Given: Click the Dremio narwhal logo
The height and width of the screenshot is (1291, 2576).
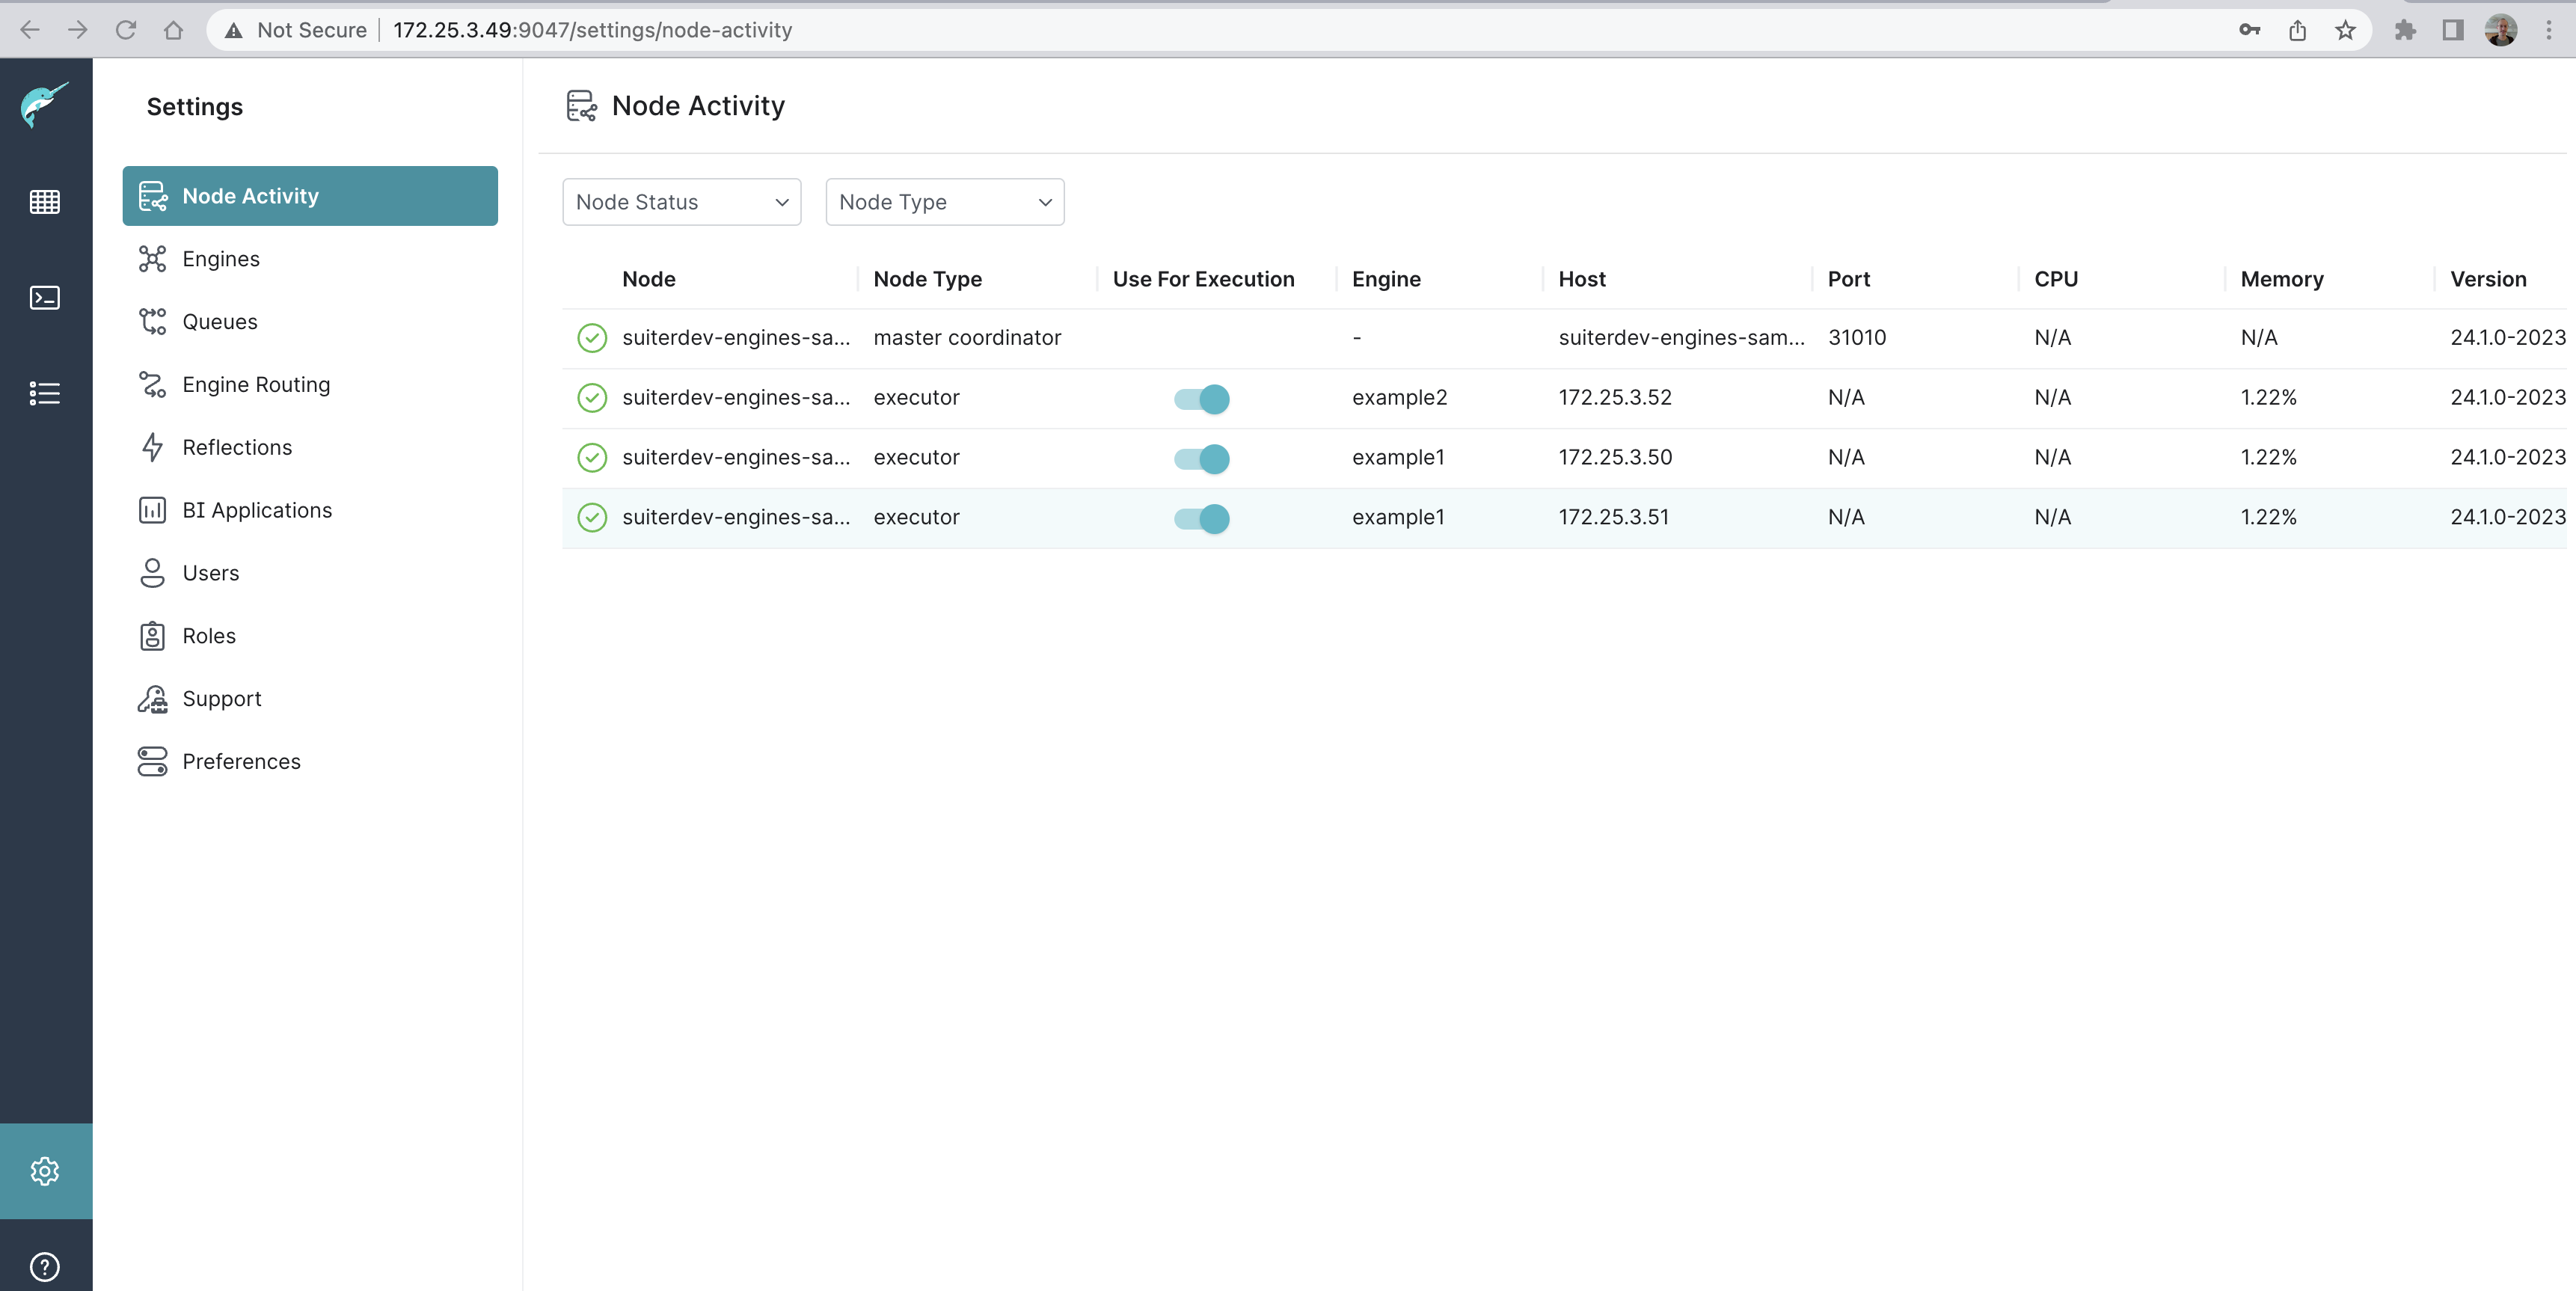Looking at the screenshot, I should 44,107.
